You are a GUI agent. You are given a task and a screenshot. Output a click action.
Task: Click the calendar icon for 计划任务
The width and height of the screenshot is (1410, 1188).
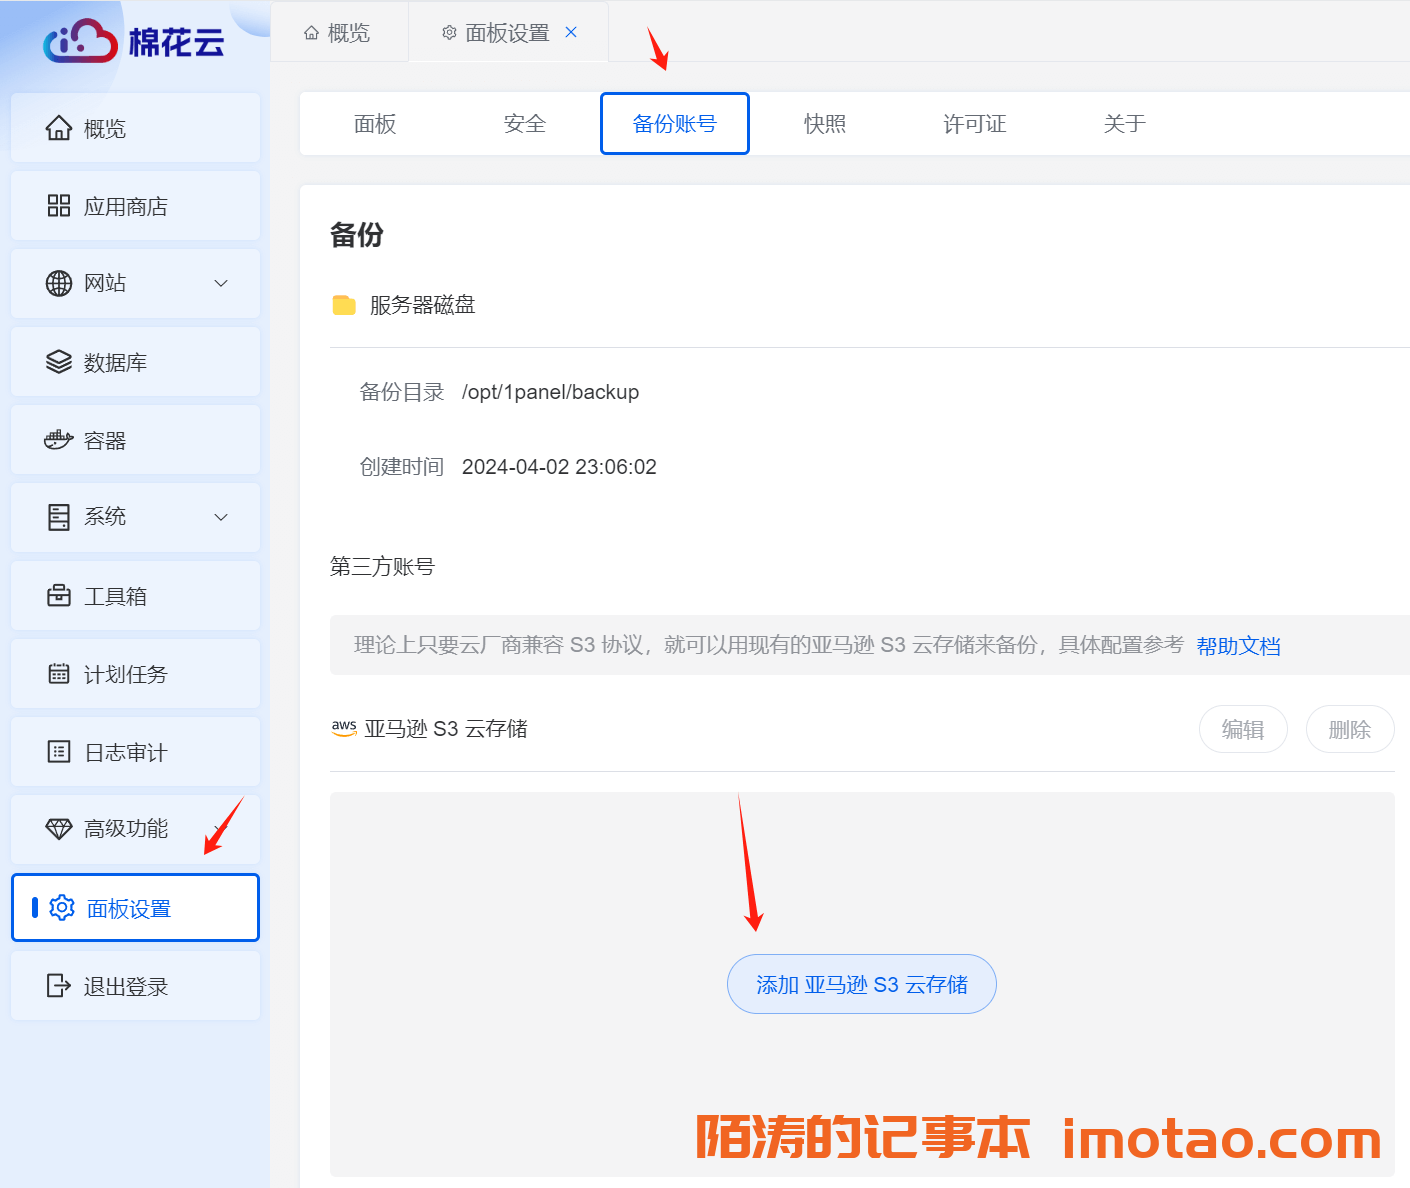[59, 674]
